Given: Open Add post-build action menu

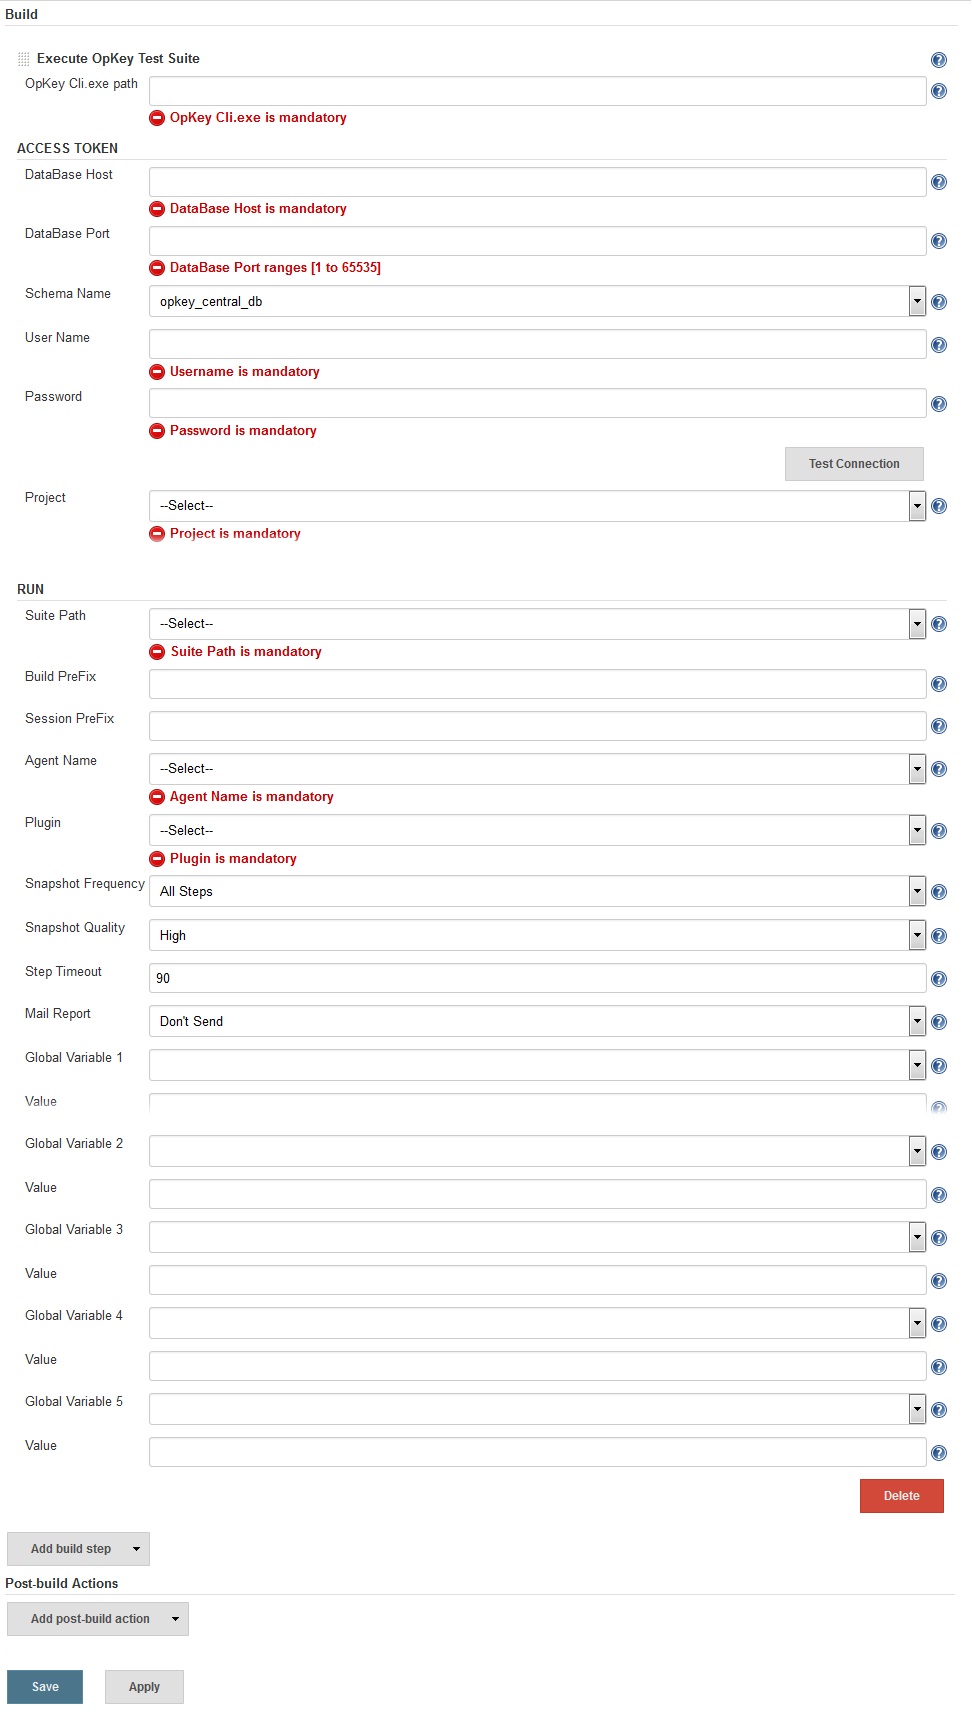Looking at the screenshot, I should [98, 1619].
